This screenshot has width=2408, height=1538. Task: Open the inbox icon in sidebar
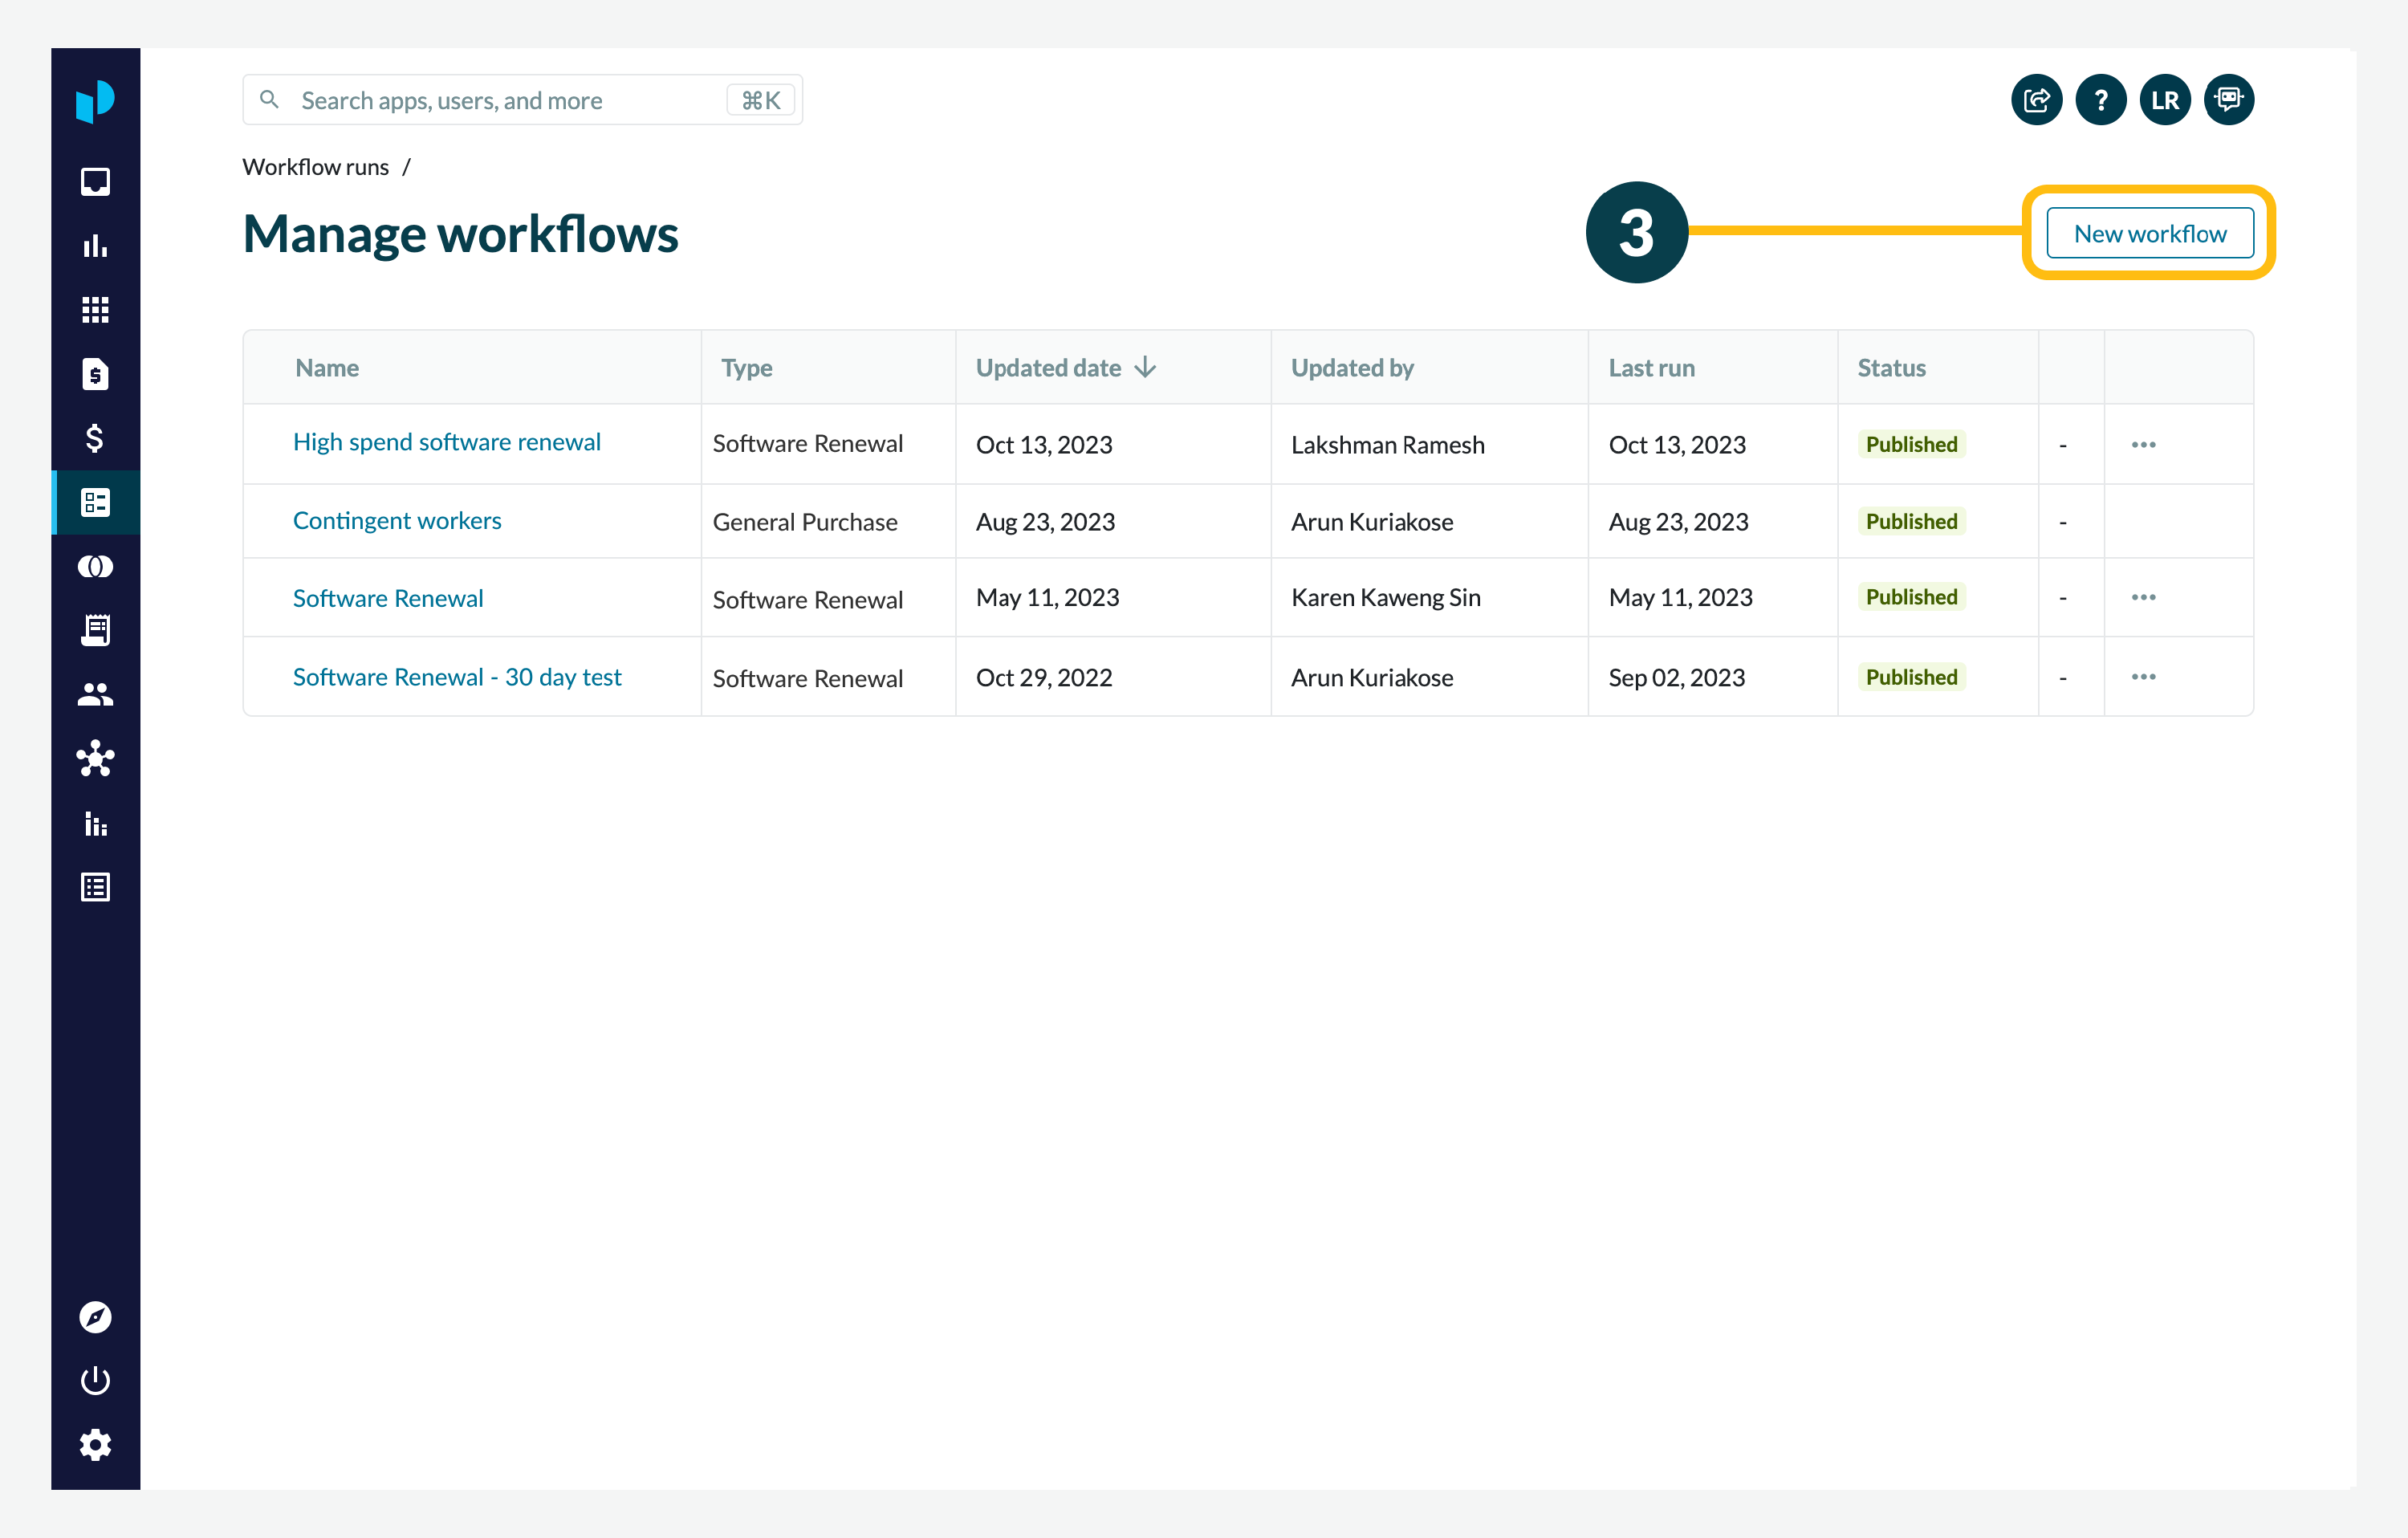click(95, 181)
